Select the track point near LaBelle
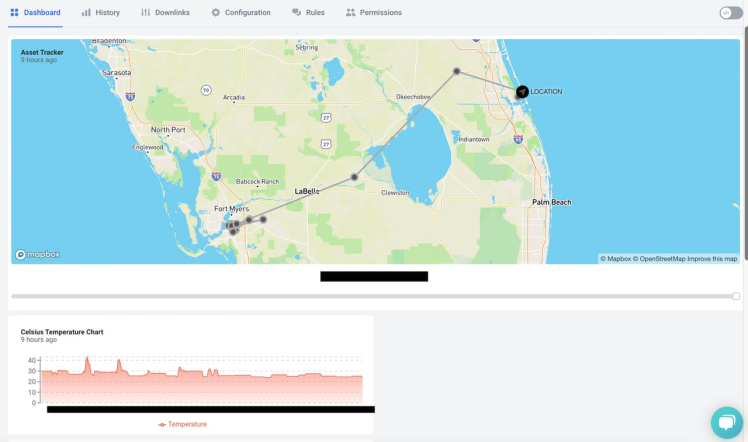748x442 pixels. point(354,177)
